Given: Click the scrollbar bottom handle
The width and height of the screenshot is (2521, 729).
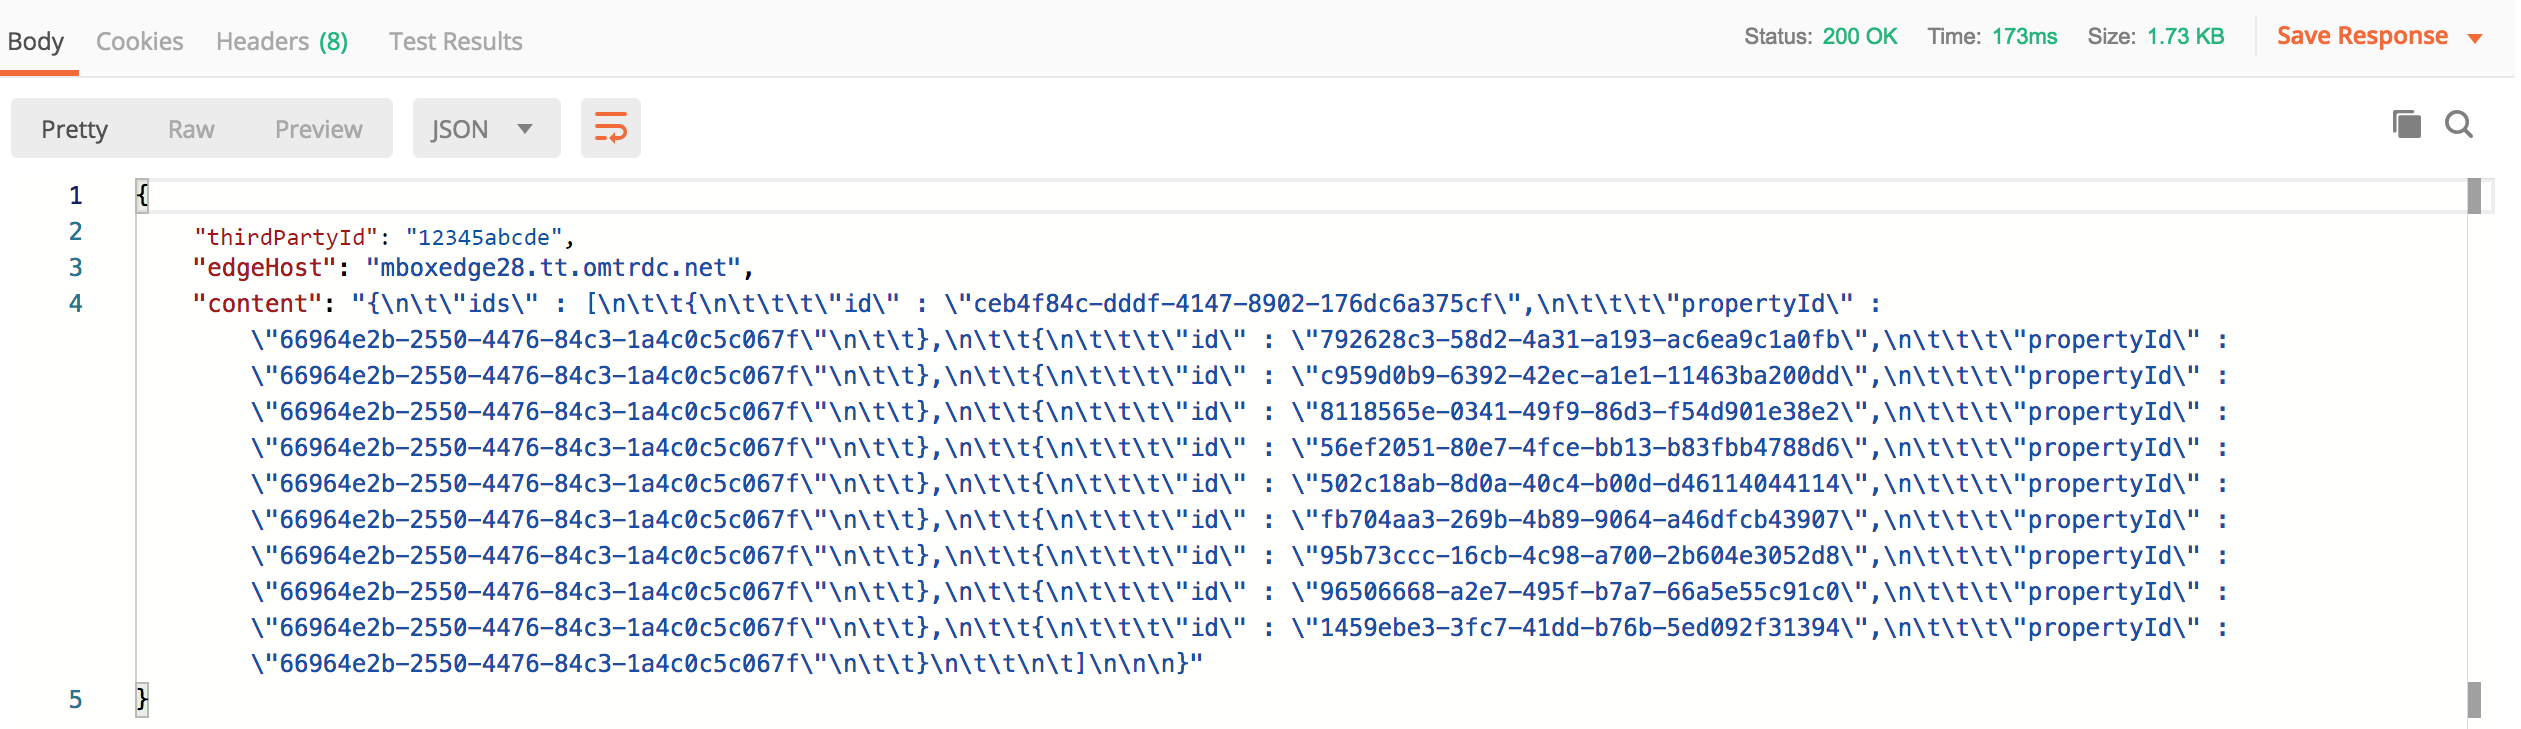Looking at the screenshot, I should [x=2474, y=699].
